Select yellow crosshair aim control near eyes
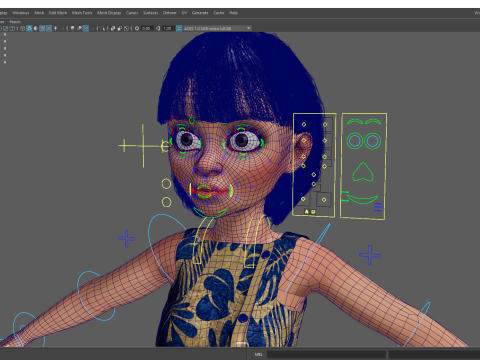The height and width of the screenshot is (360, 480). point(143,146)
